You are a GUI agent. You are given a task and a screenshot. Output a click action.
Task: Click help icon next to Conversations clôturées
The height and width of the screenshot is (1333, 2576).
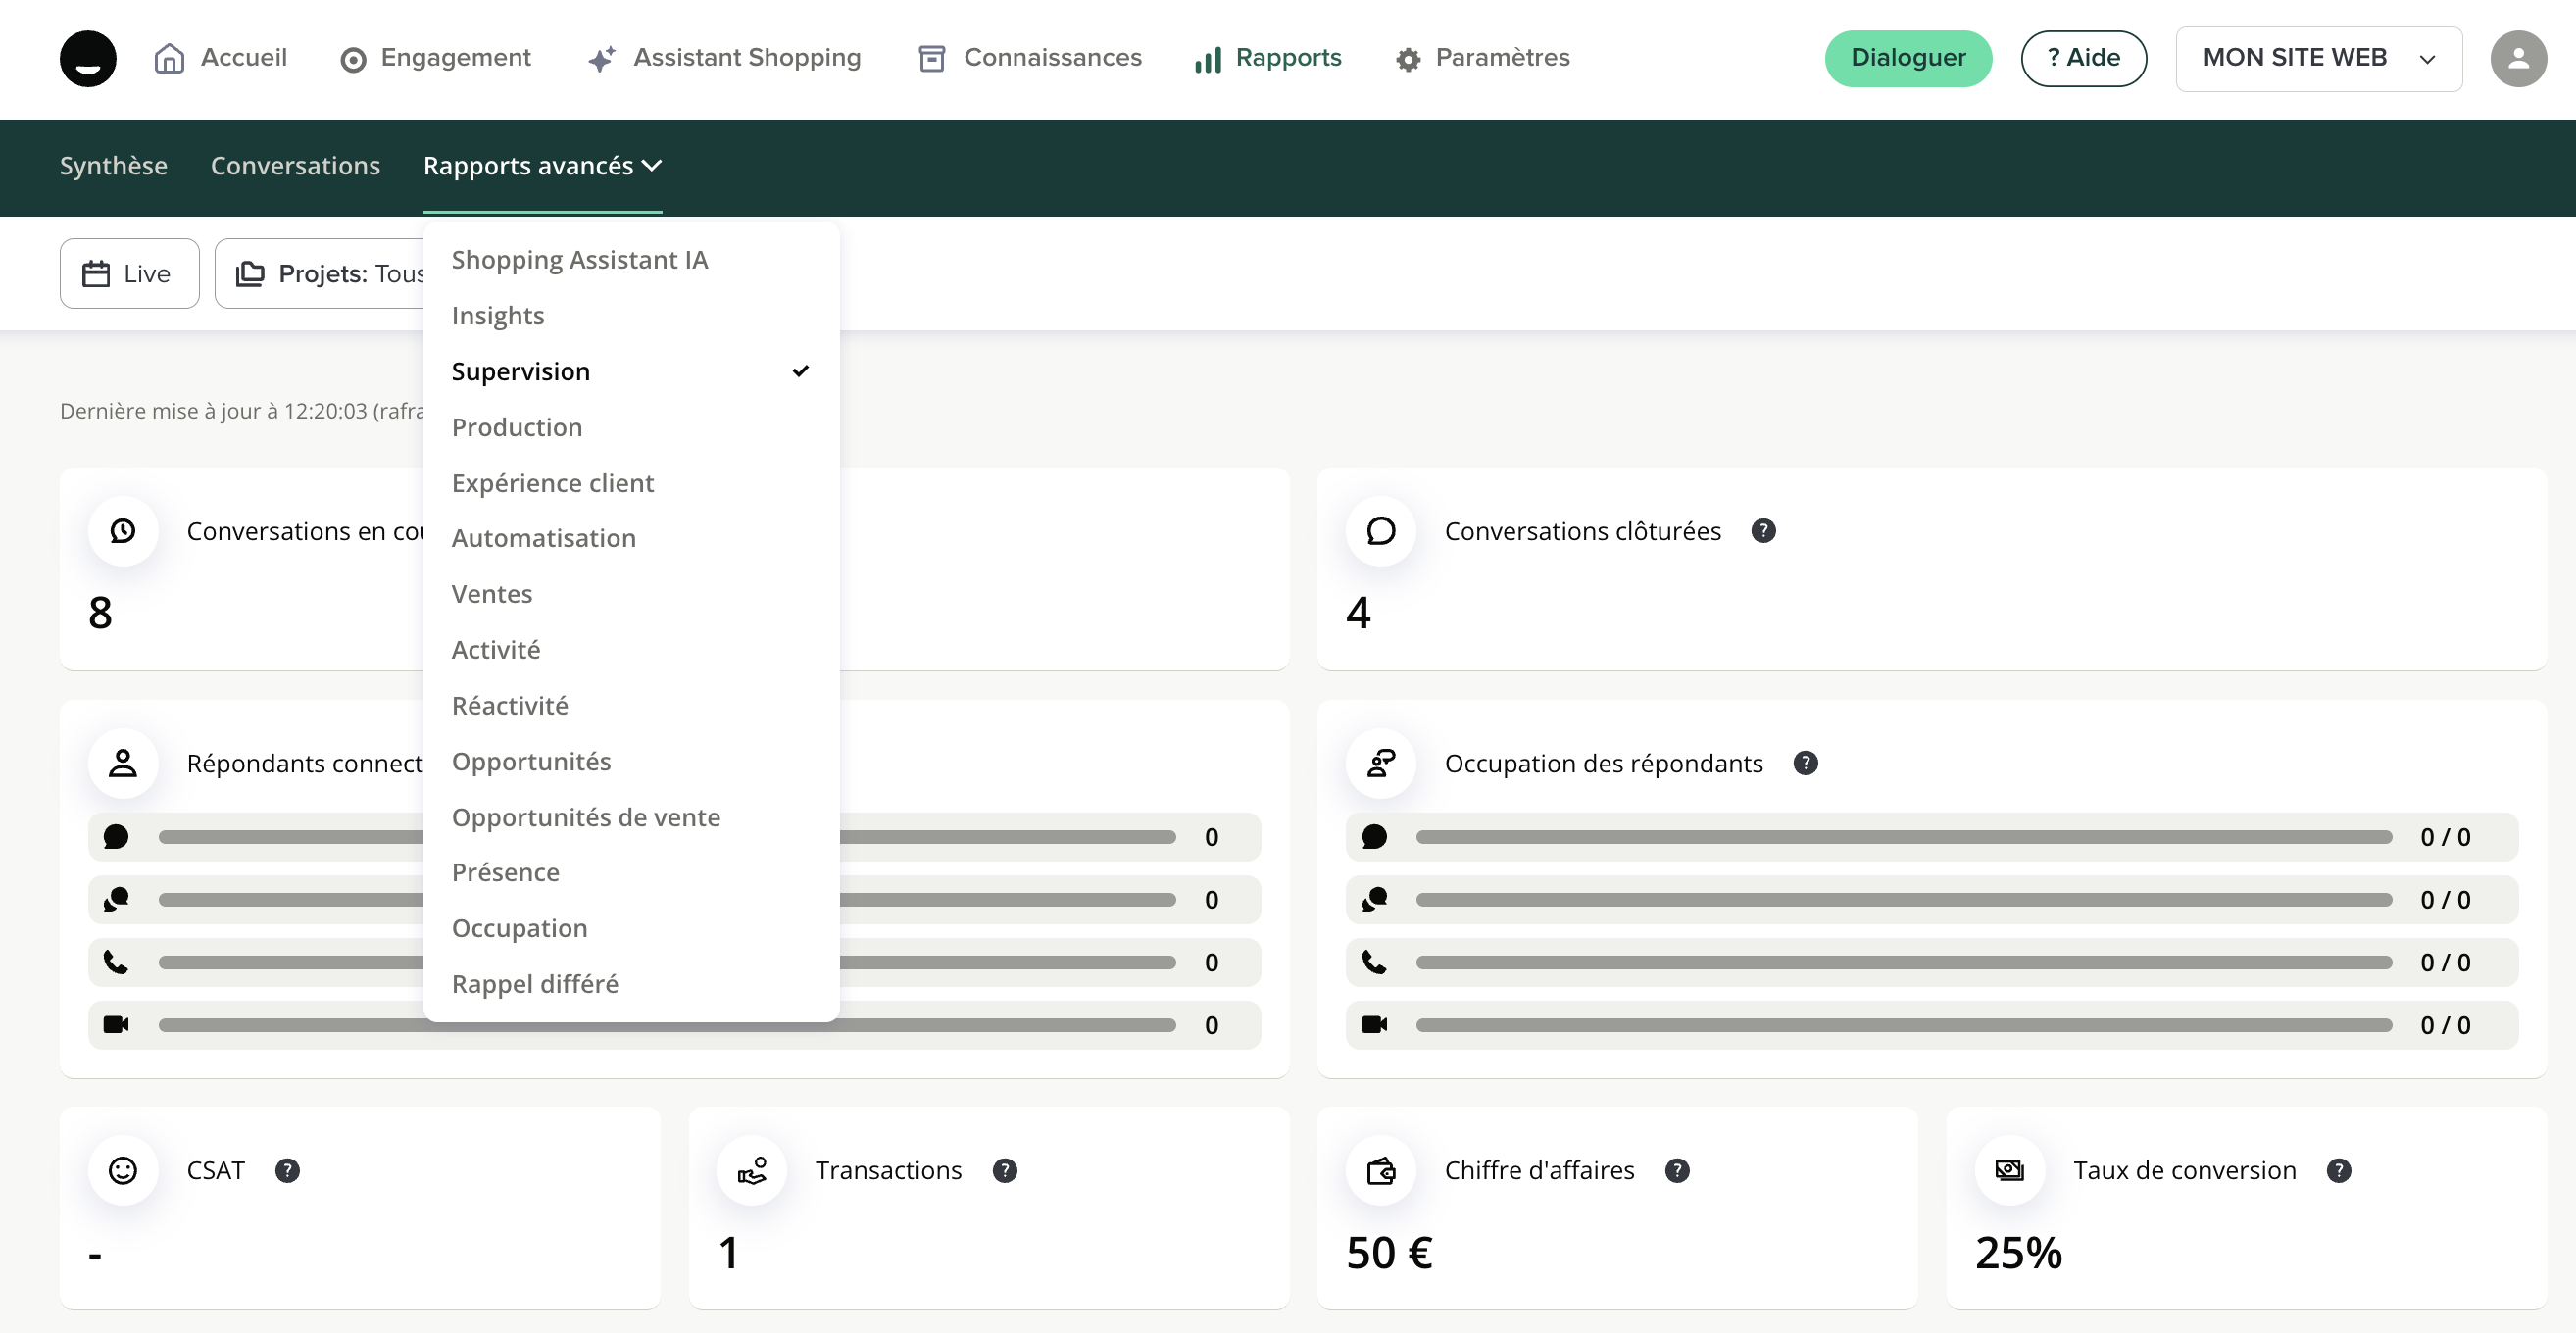[x=1763, y=531]
